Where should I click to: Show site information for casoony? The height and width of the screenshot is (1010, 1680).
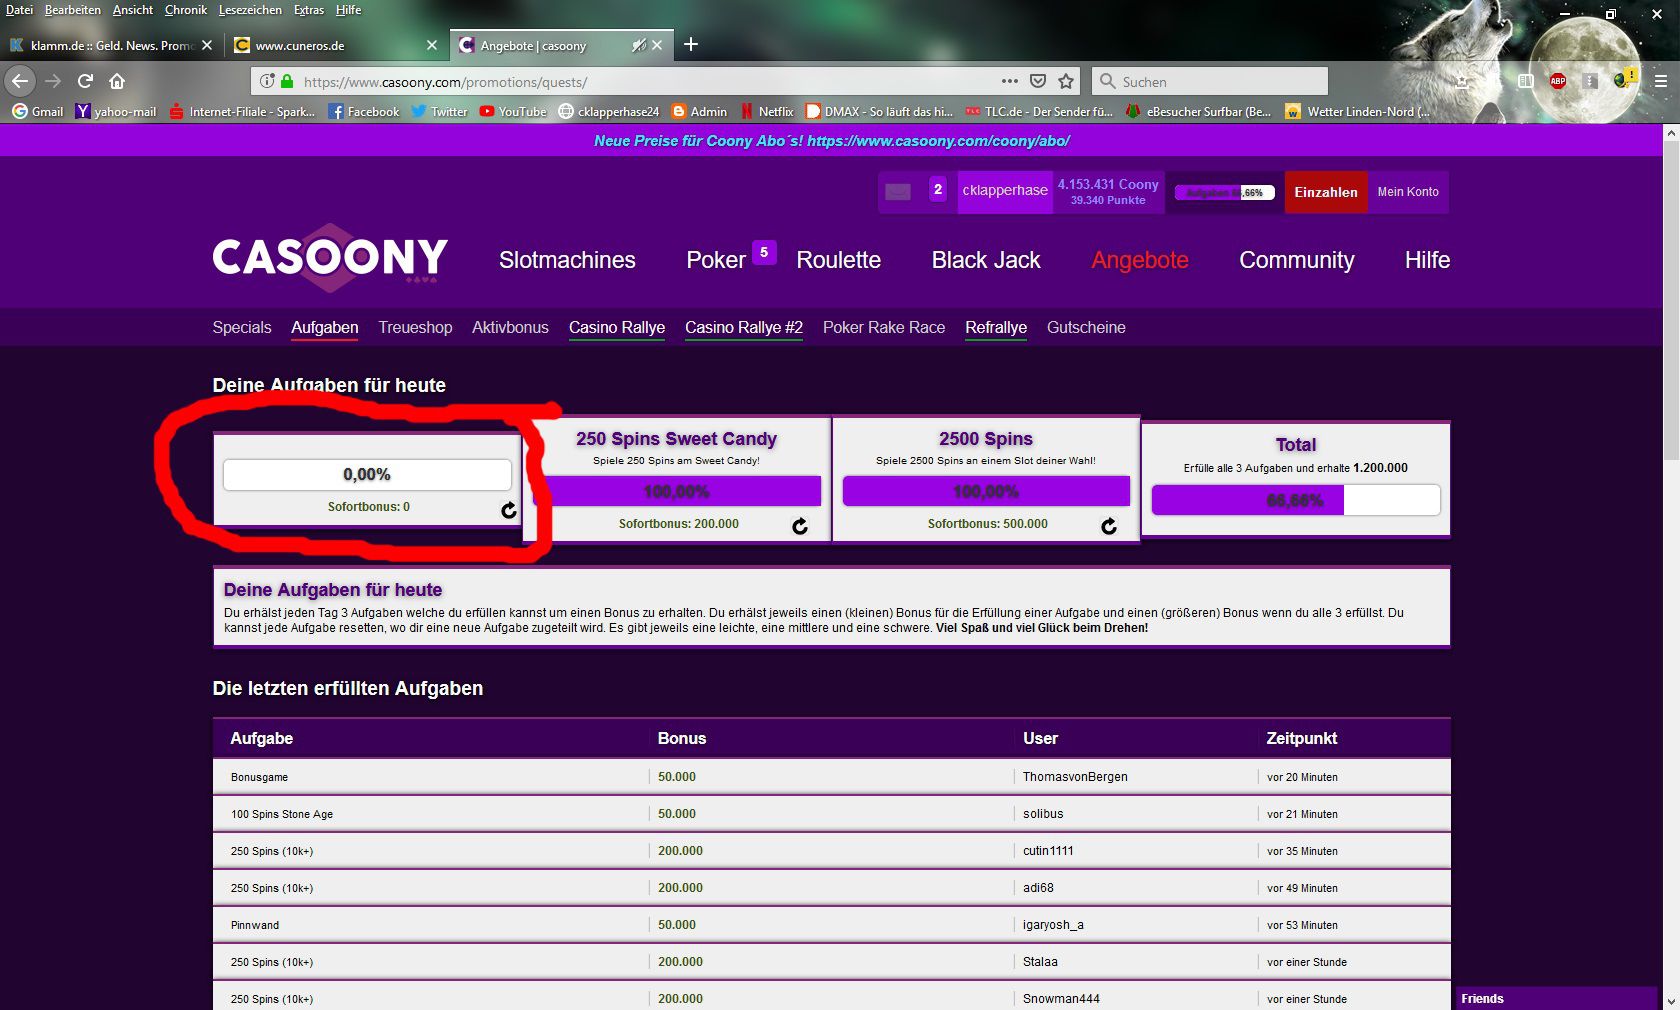coord(267,81)
